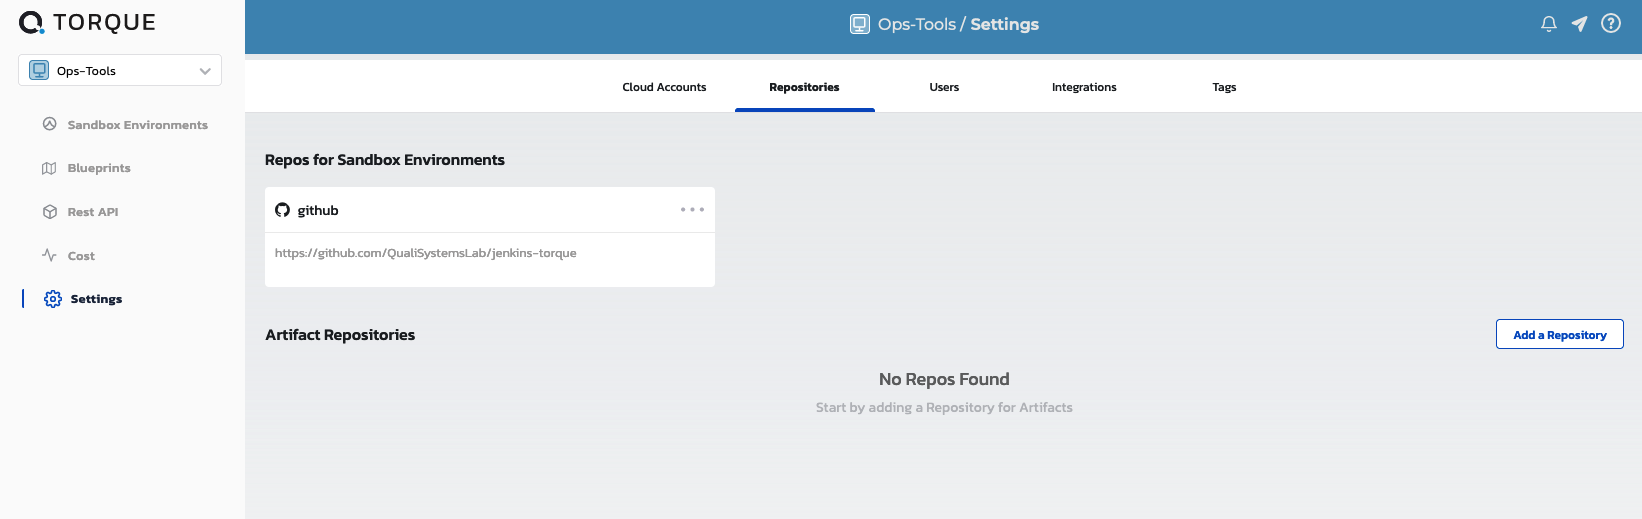Click Add a Repository button

click(1560, 334)
